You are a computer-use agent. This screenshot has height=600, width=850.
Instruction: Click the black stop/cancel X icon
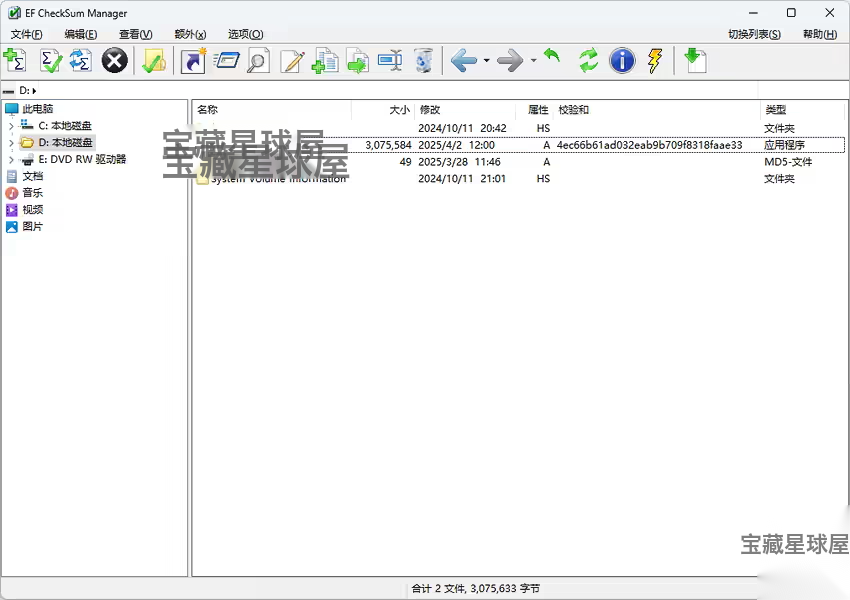[x=114, y=60]
